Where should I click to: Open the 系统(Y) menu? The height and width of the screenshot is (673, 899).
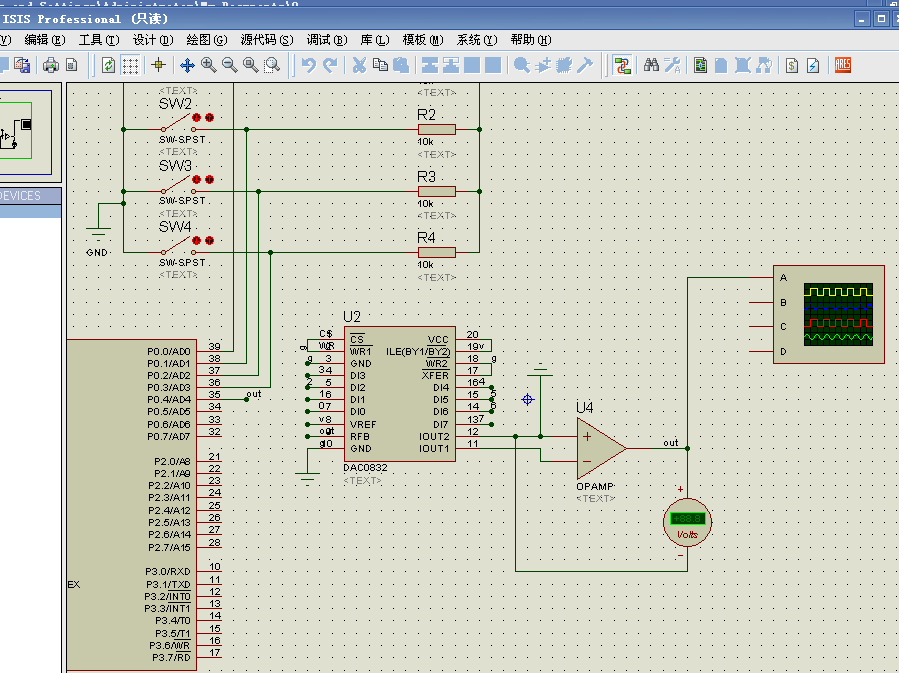pos(477,40)
